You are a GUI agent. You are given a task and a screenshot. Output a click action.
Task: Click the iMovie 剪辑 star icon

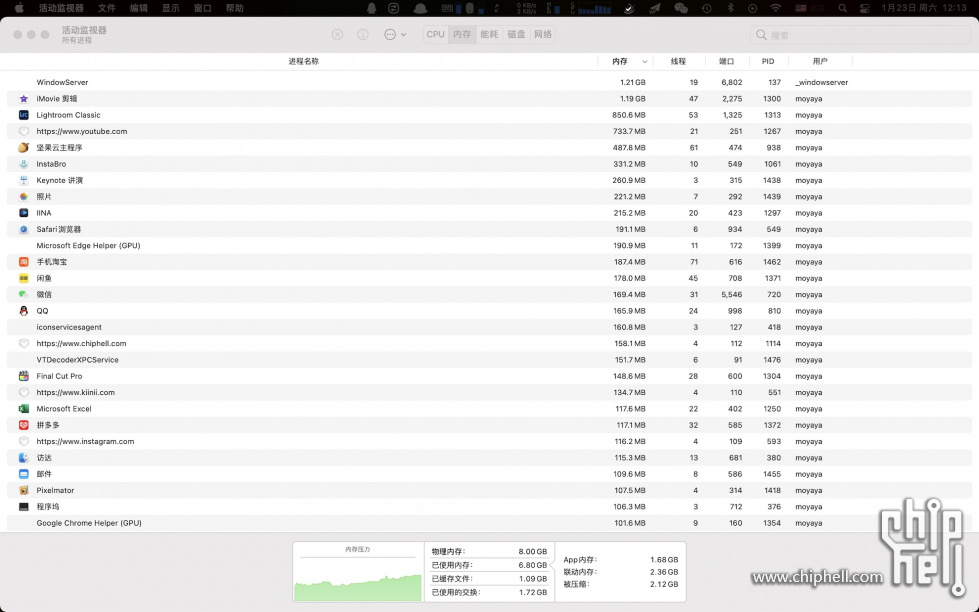tap(24, 99)
